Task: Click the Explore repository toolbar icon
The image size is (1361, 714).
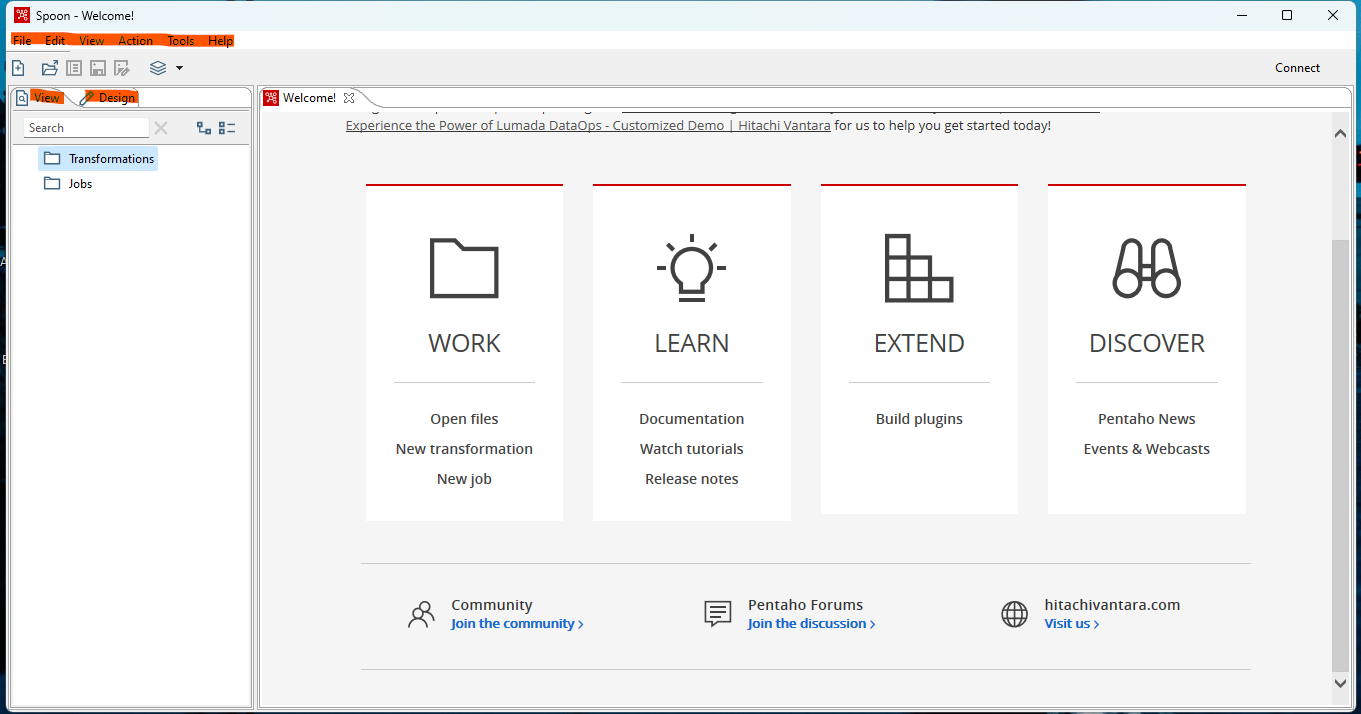Action: (x=74, y=68)
